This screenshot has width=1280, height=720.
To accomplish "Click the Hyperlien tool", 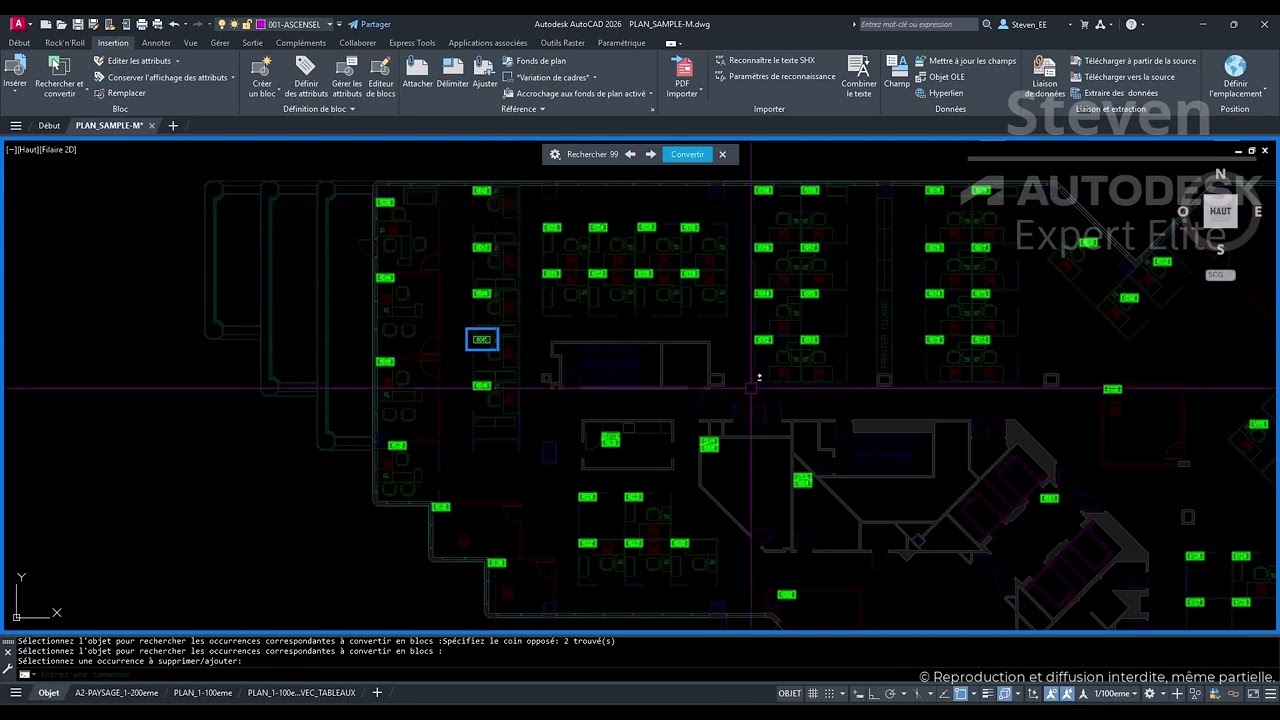I will tap(938, 93).
